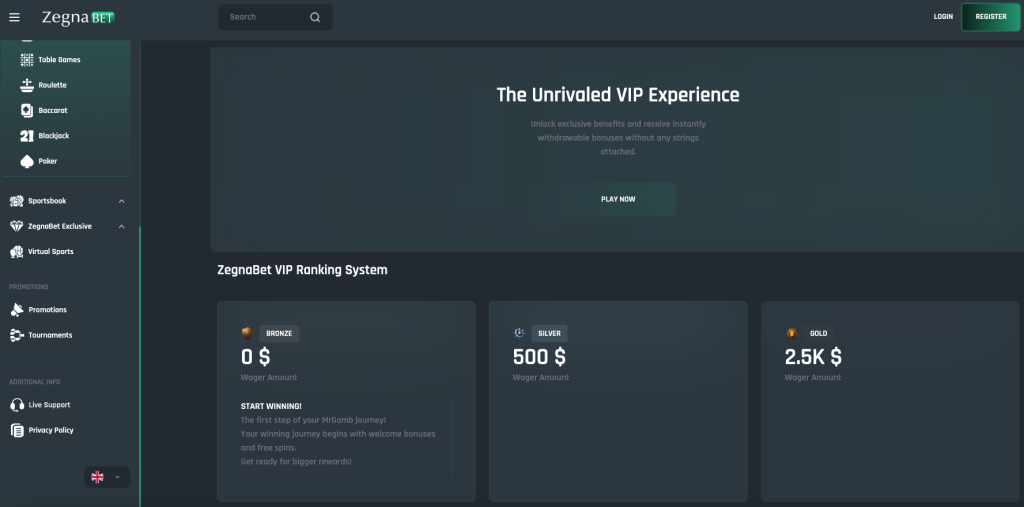The width and height of the screenshot is (1024, 507).
Task: Click the sidebar green scrollbar
Action: click(x=140, y=366)
